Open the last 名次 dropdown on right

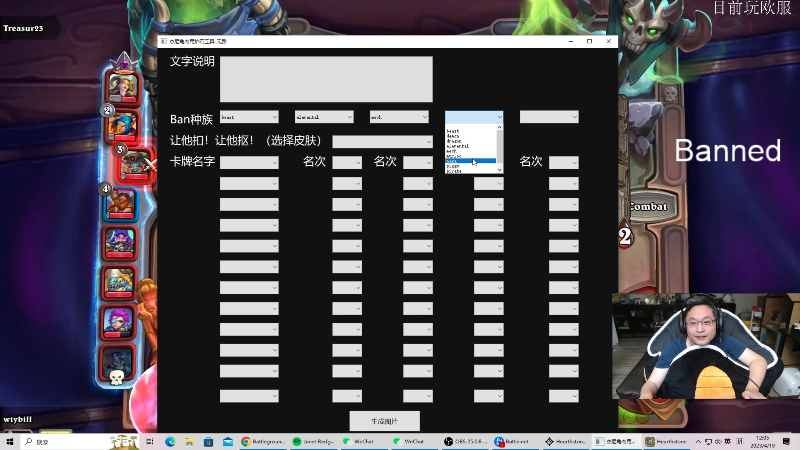564,163
